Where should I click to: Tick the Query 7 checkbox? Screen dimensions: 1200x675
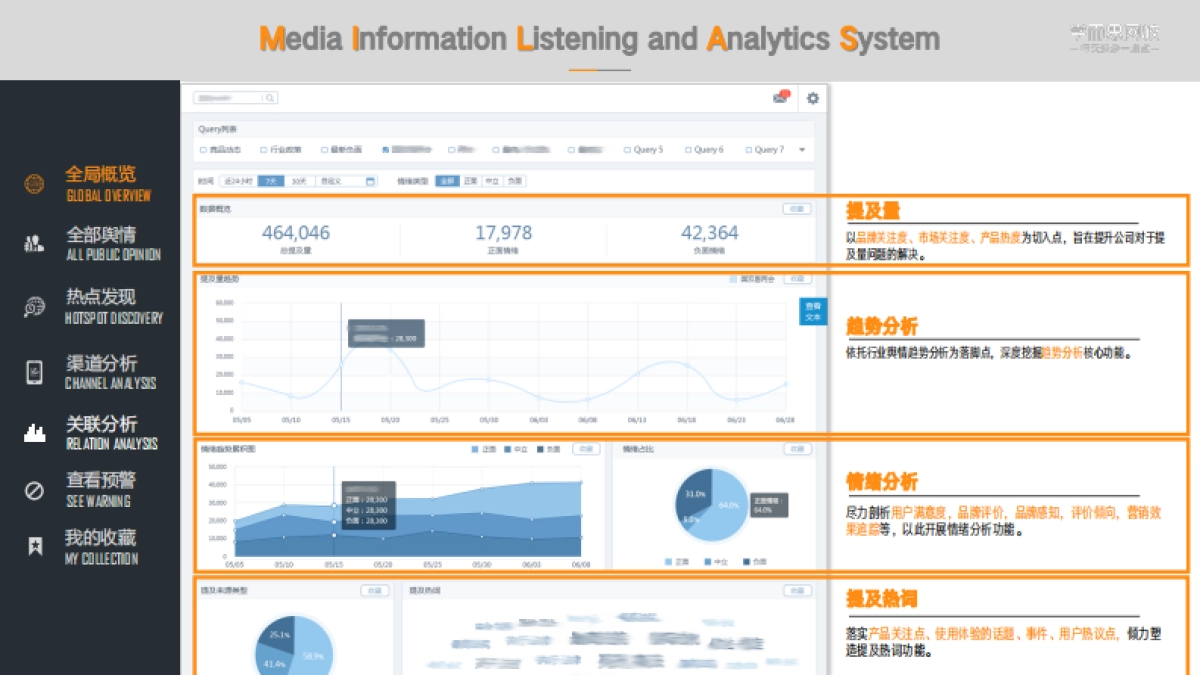click(x=748, y=150)
